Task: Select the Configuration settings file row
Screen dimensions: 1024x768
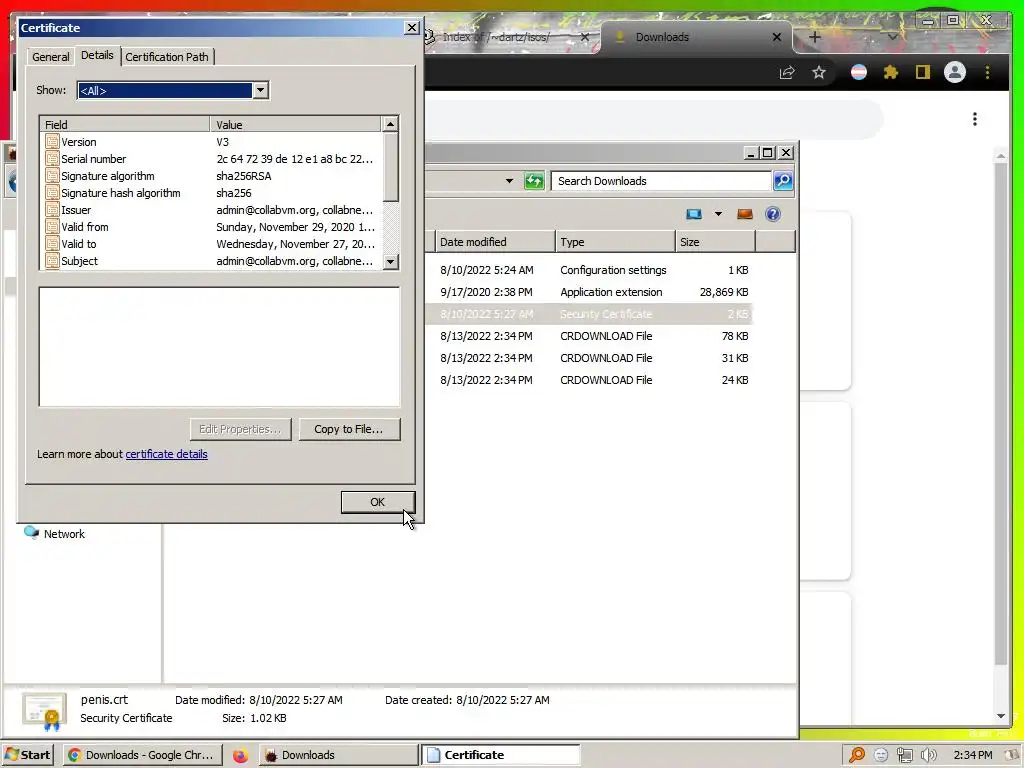Action: pyautogui.click(x=589, y=270)
